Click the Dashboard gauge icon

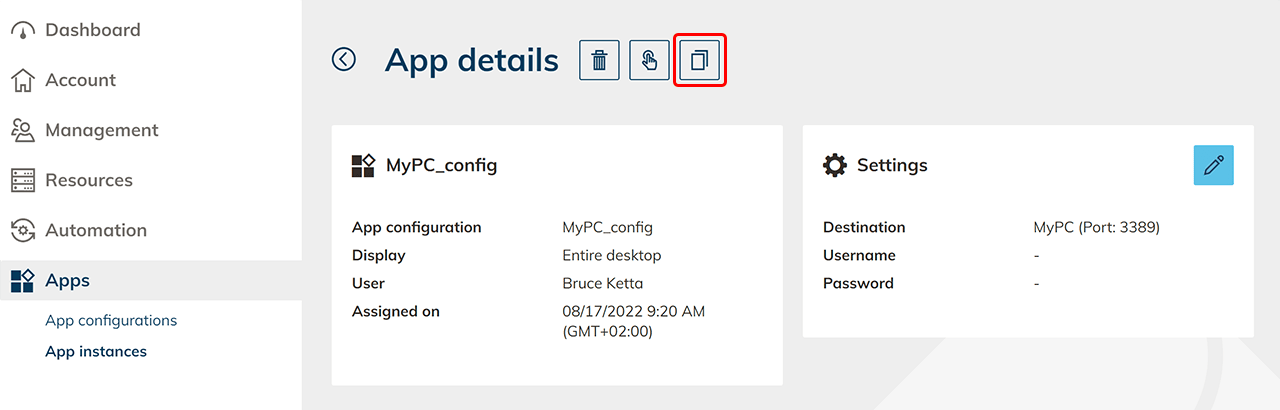[23, 30]
